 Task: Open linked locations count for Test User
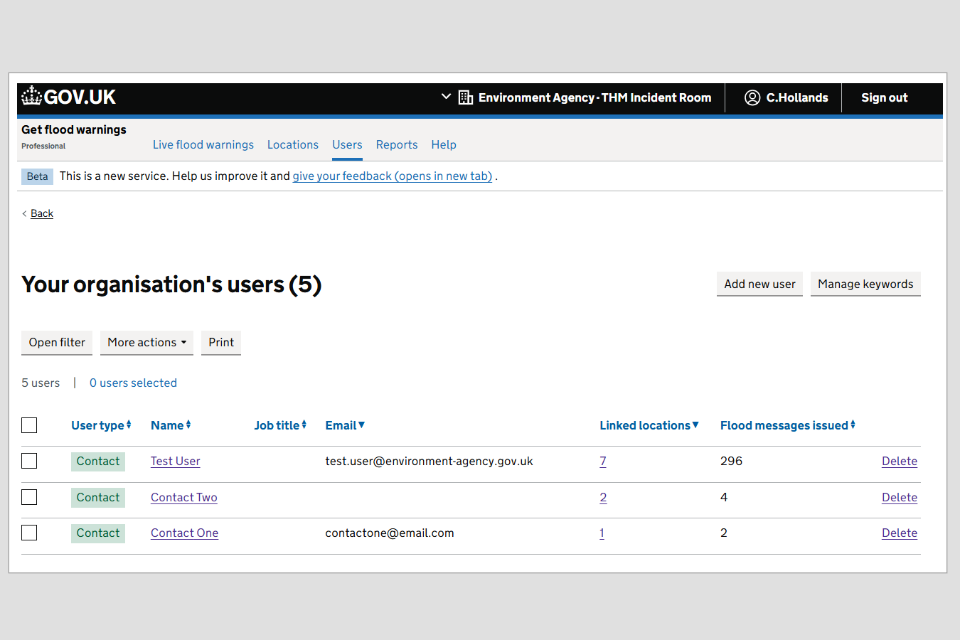(x=603, y=462)
